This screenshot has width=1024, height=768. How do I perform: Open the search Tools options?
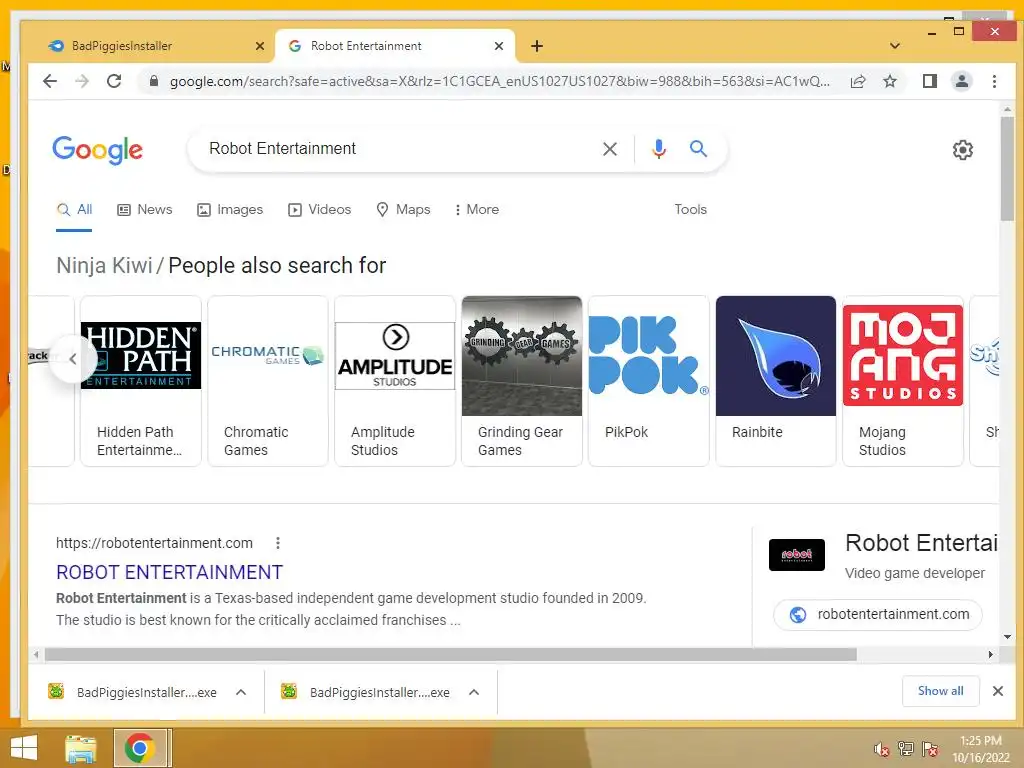point(690,210)
